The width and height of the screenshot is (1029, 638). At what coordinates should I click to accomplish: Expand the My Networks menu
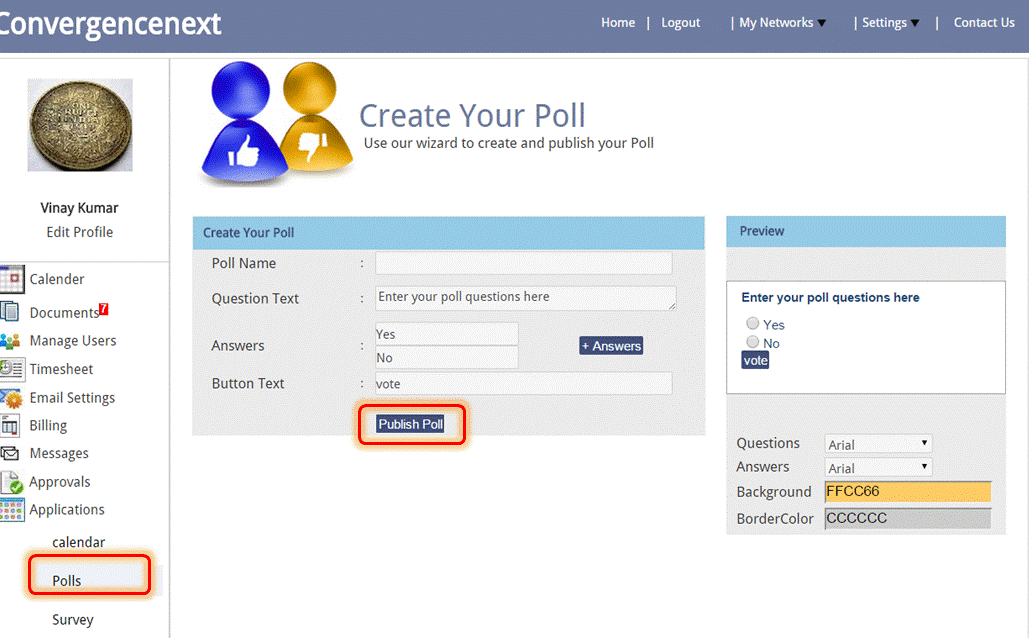point(781,23)
